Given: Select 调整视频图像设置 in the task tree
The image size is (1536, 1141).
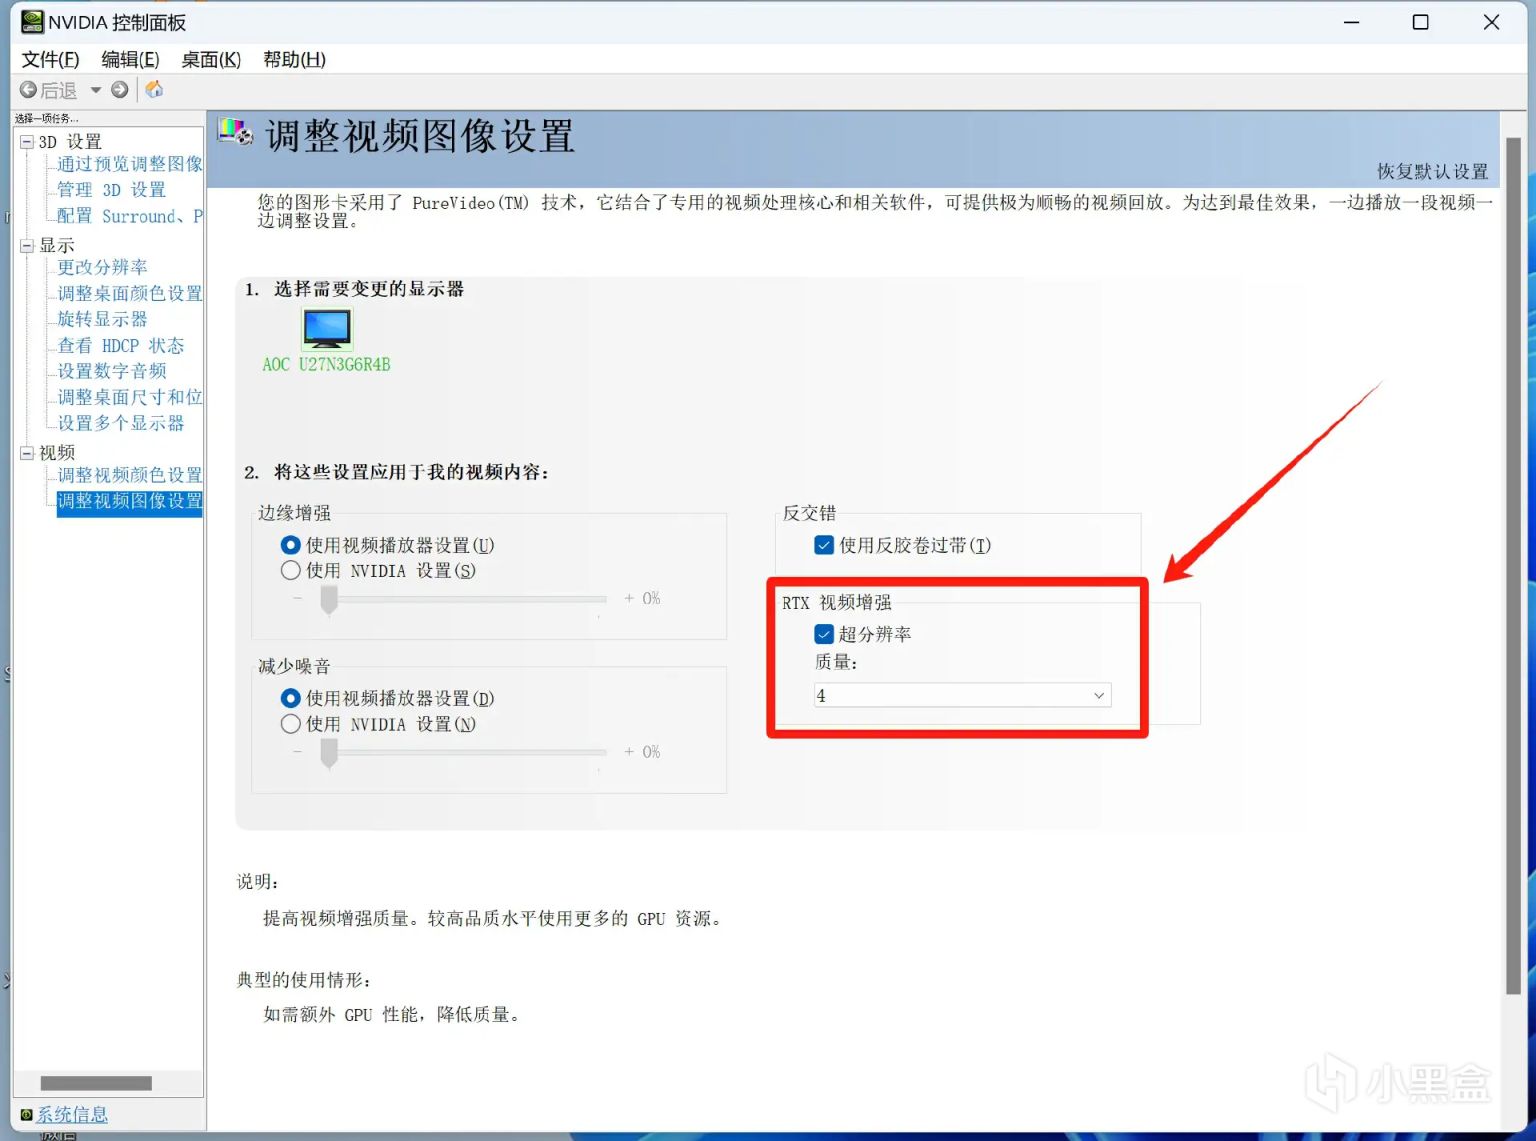Looking at the screenshot, I should click(x=130, y=501).
